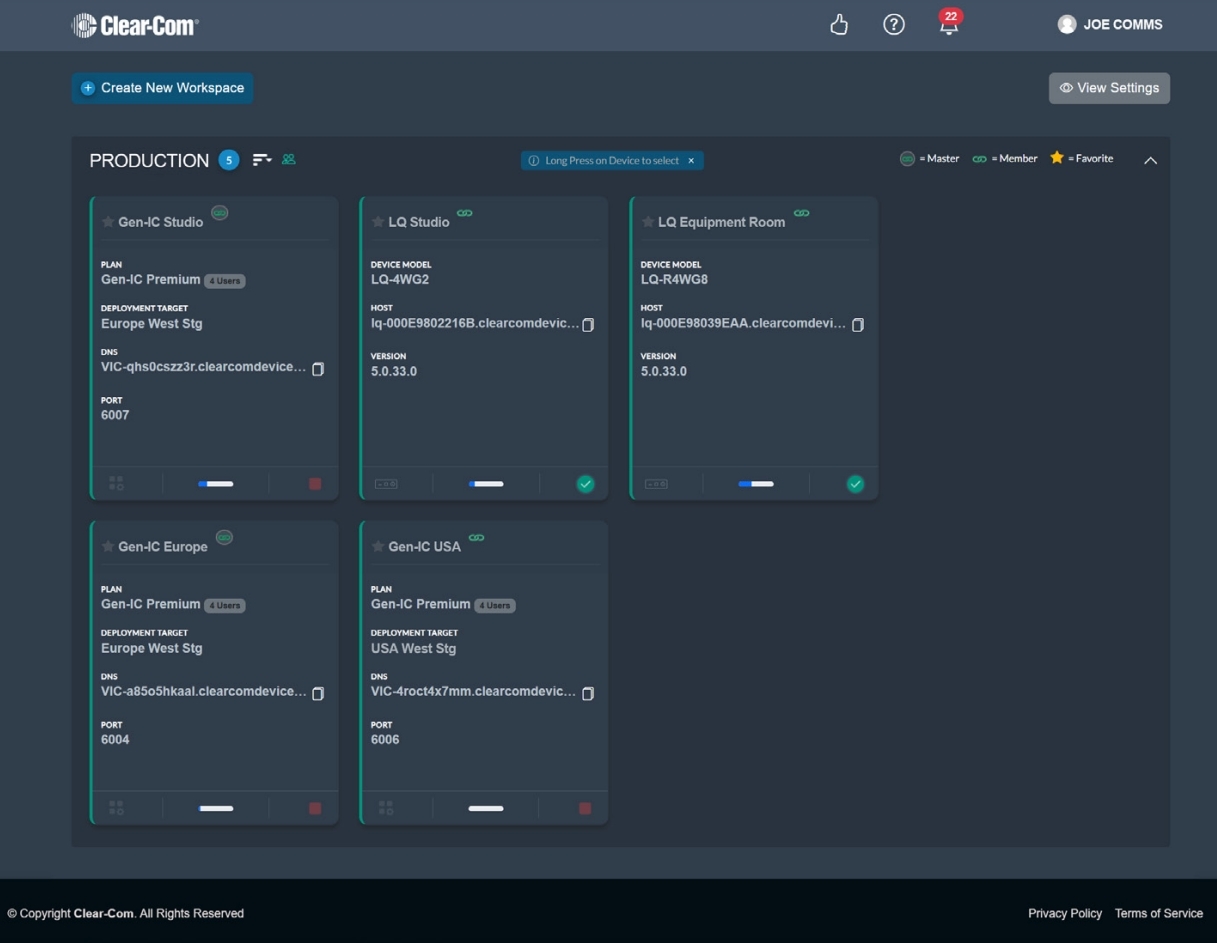
Task: Open the notifications bell showing 22
Action: 949,23
